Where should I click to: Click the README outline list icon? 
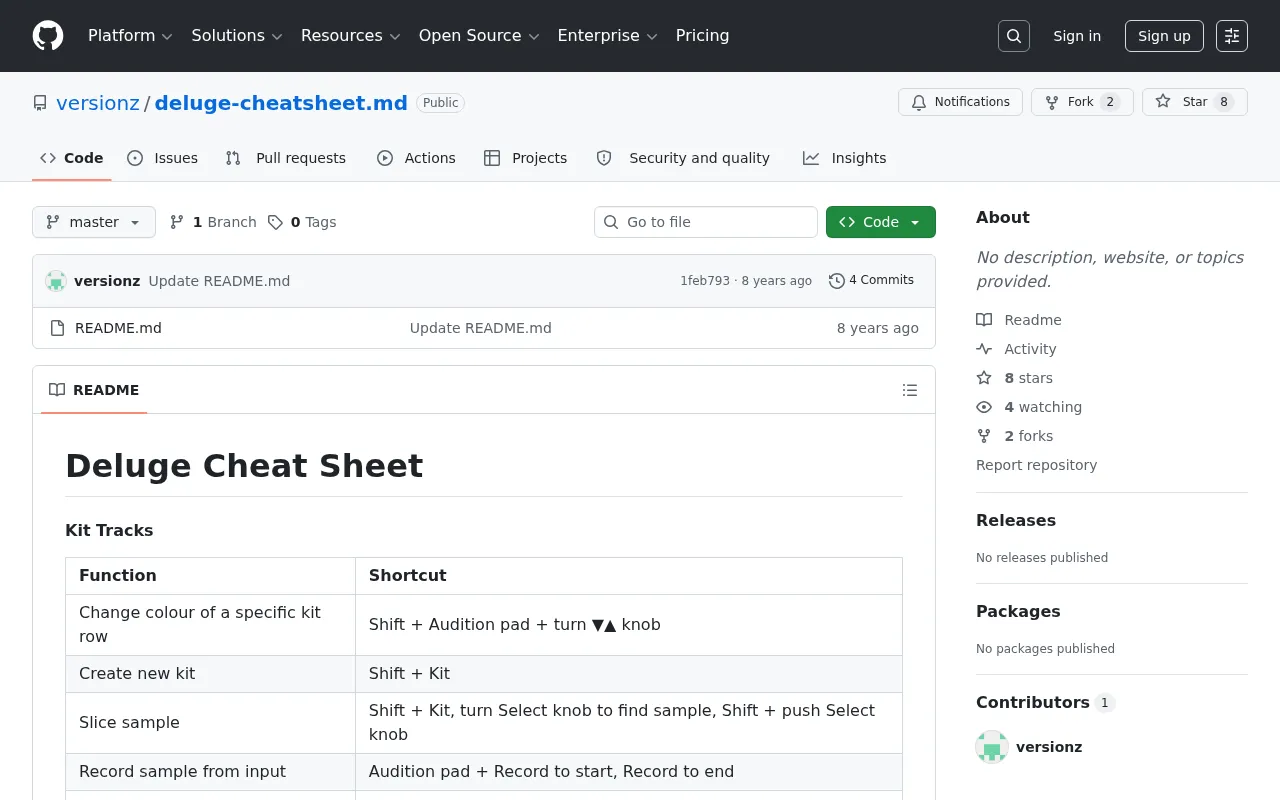pyautogui.click(x=910, y=390)
